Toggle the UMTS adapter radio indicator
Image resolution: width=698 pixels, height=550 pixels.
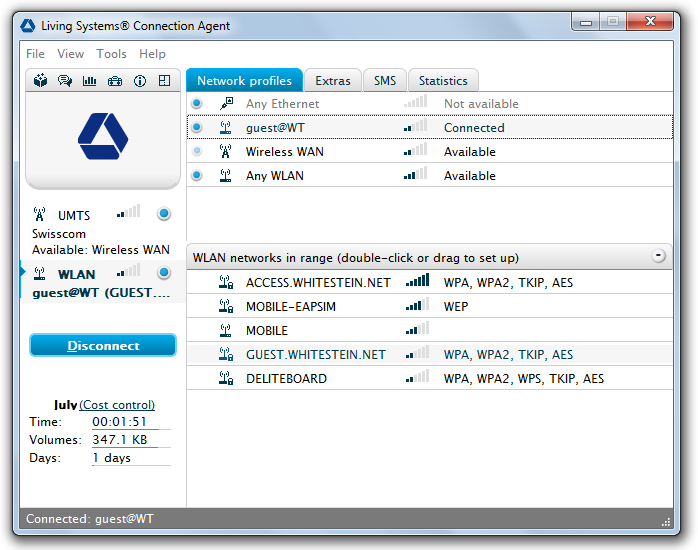tap(164, 214)
